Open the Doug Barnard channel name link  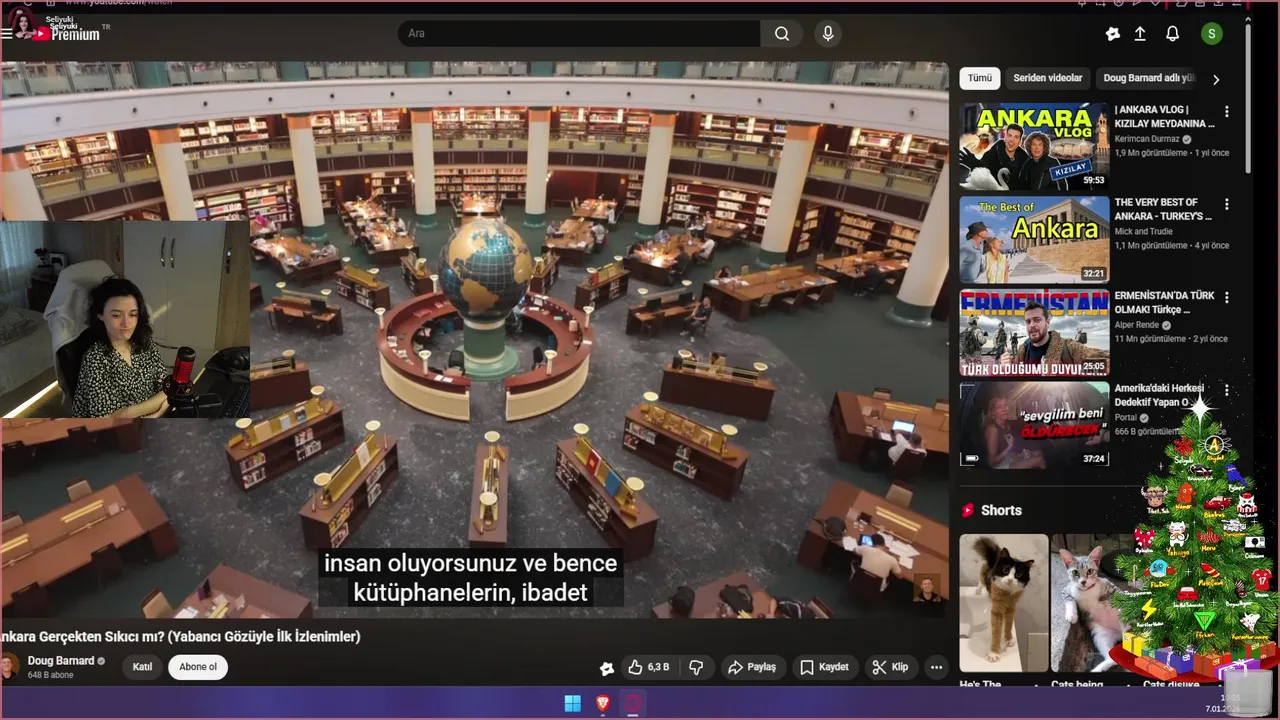(61, 661)
